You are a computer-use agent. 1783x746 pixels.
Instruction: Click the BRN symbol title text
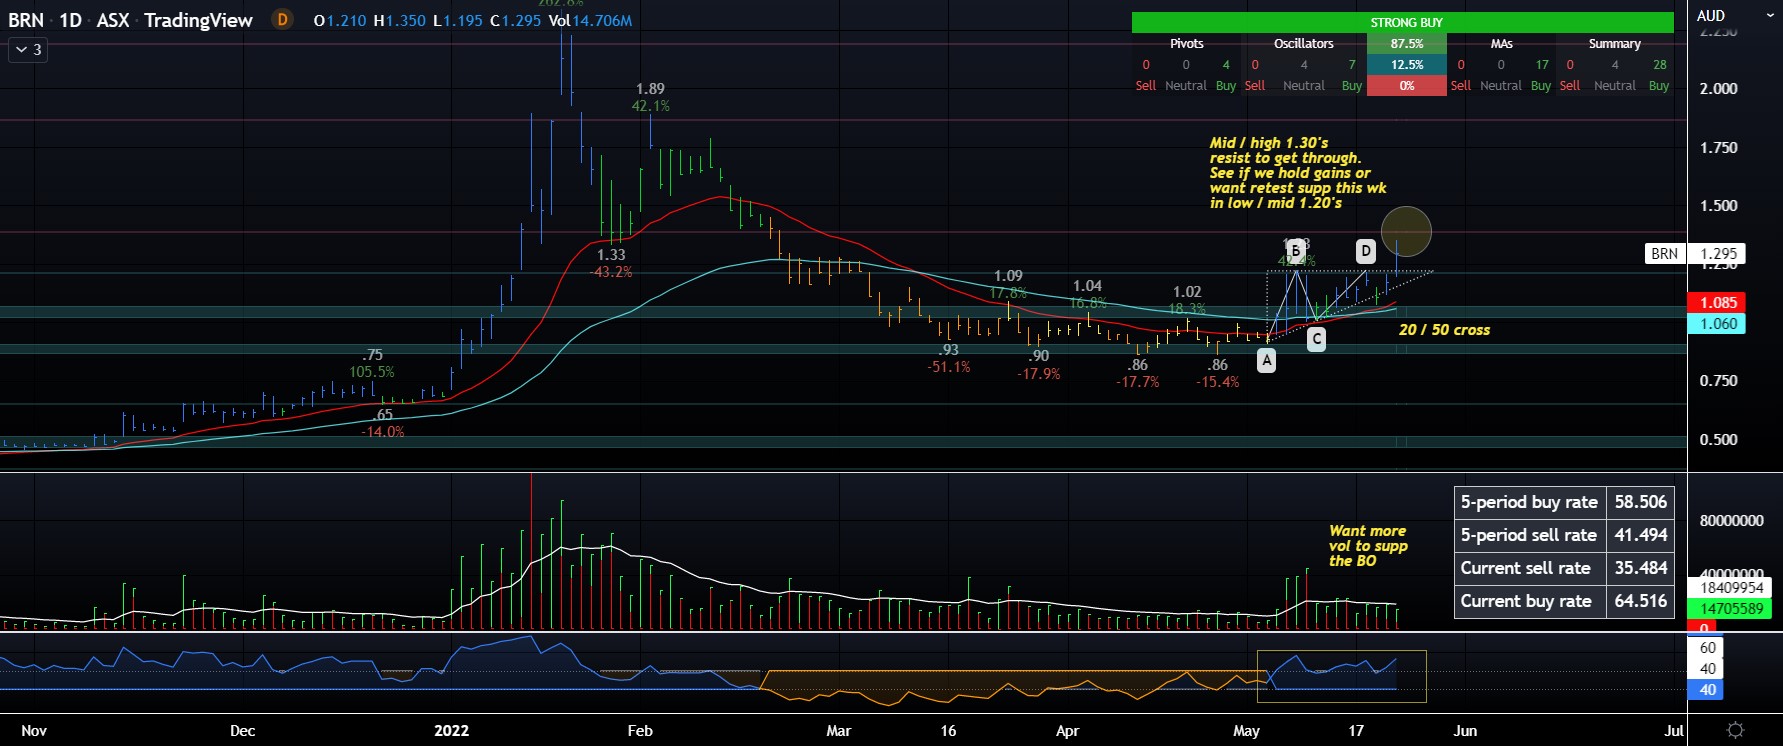(26, 20)
